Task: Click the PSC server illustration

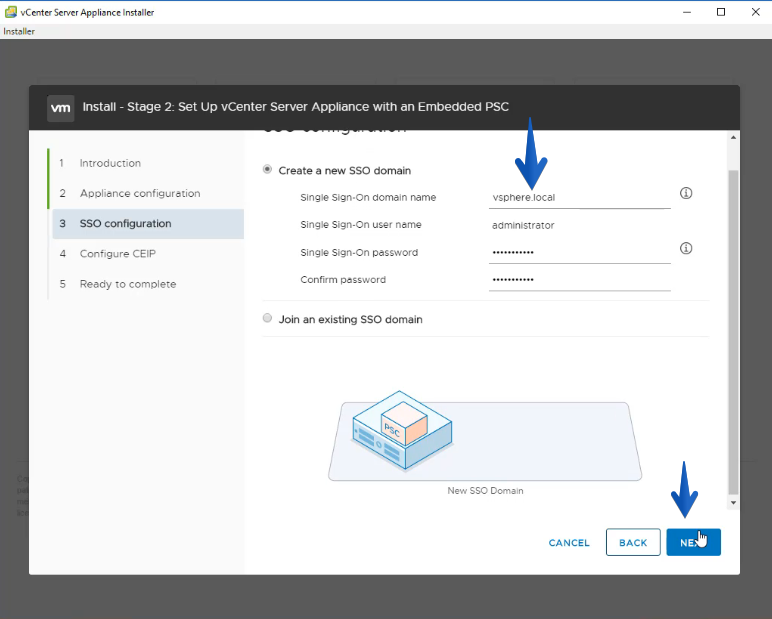Action: [x=402, y=430]
